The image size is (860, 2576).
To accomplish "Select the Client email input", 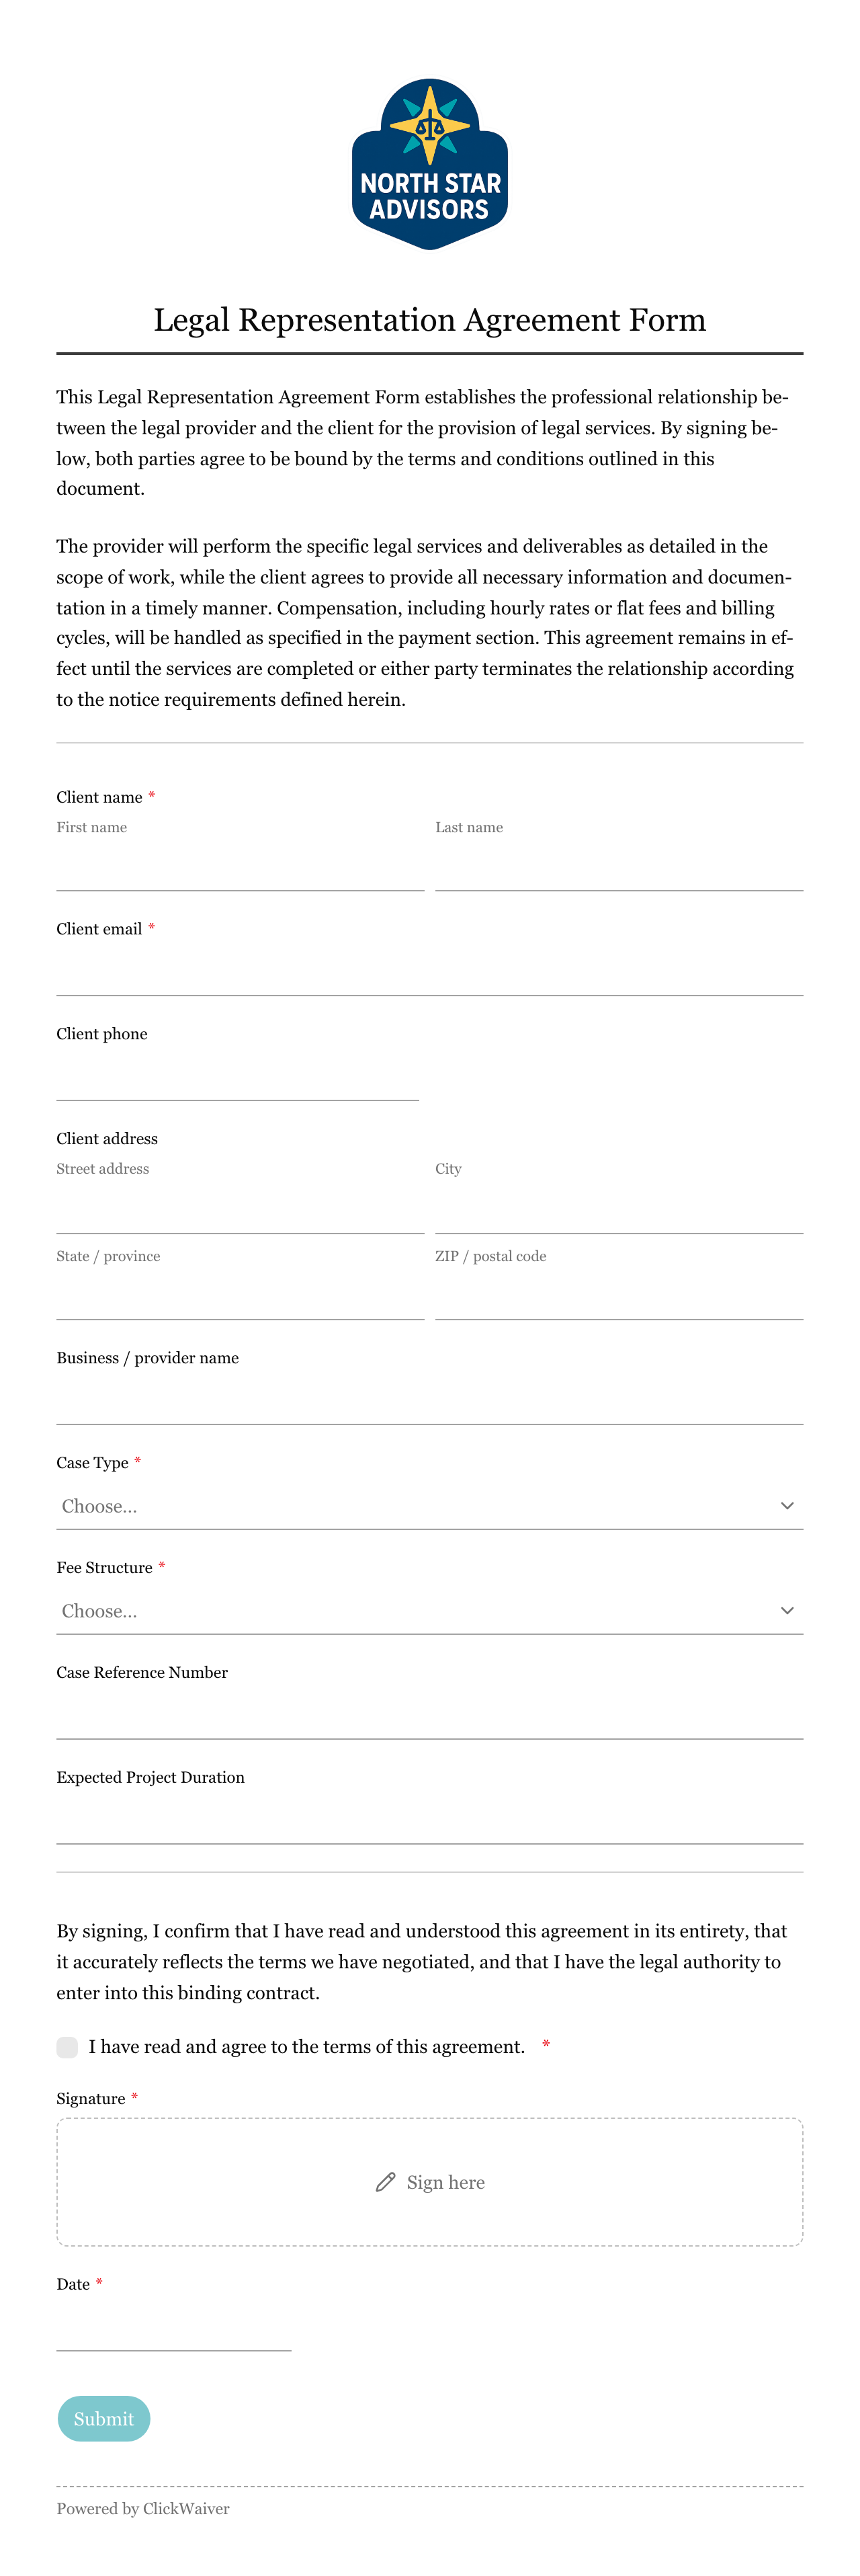I will point(430,973).
